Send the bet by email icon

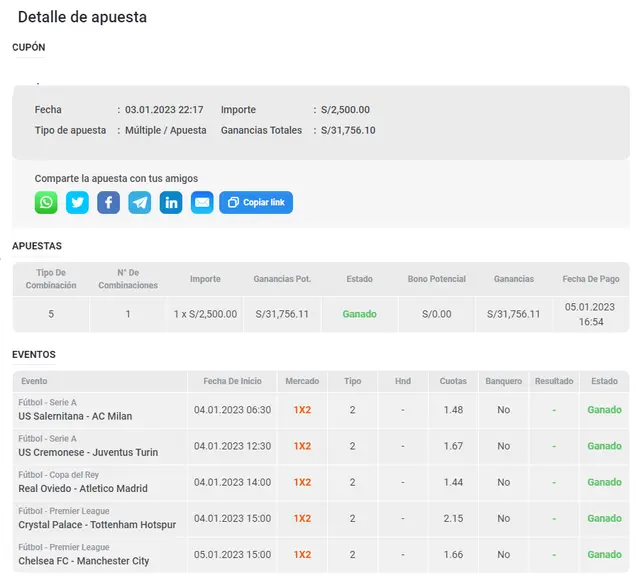tap(202, 203)
